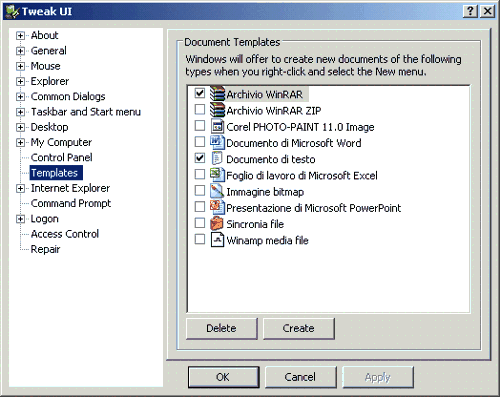Select the Mouse item label
This screenshot has width=500, height=397.
pos(45,66)
